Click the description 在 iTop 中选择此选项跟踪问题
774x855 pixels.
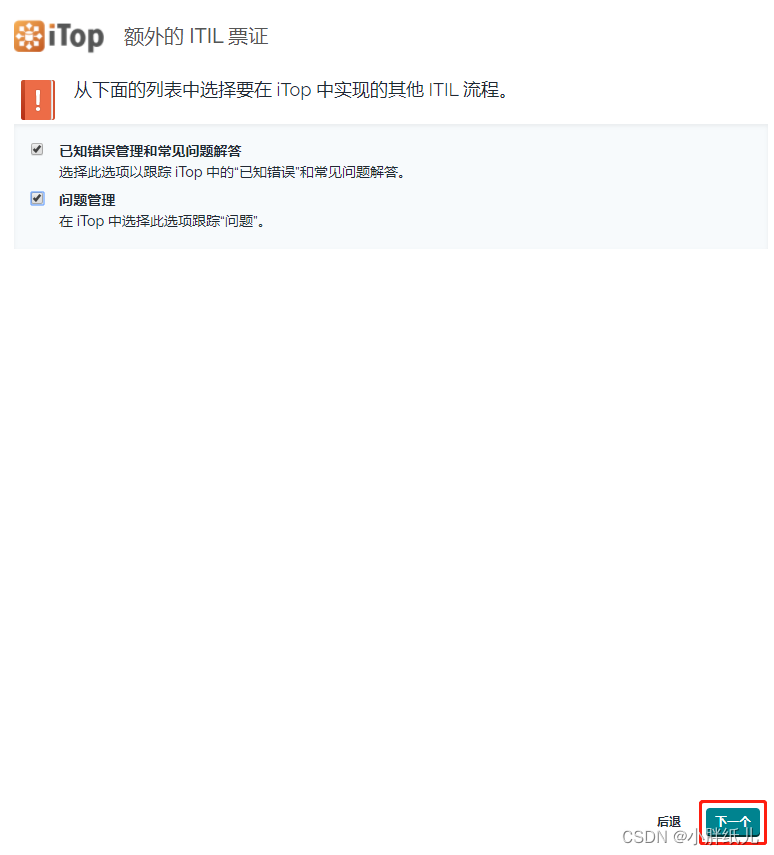pyautogui.click(x=162, y=221)
